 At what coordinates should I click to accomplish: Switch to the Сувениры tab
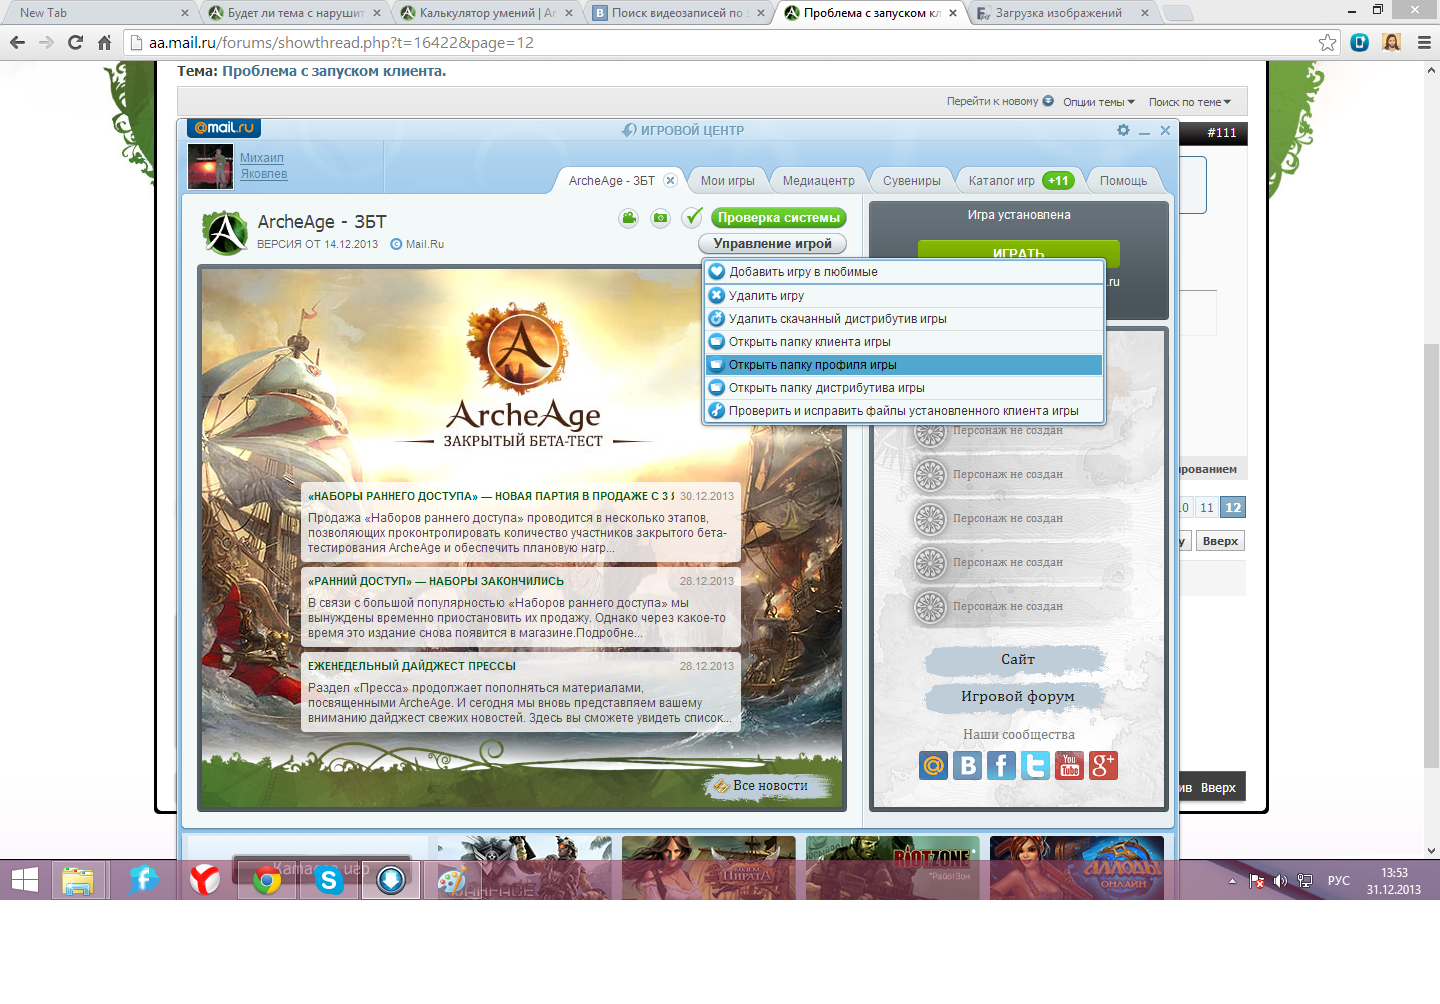click(x=911, y=181)
